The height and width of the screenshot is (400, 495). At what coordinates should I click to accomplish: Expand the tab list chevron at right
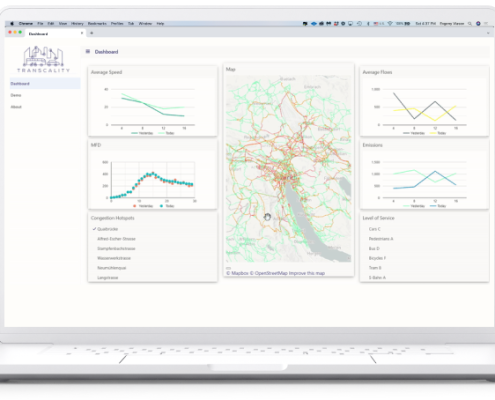click(x=488, y=33)
